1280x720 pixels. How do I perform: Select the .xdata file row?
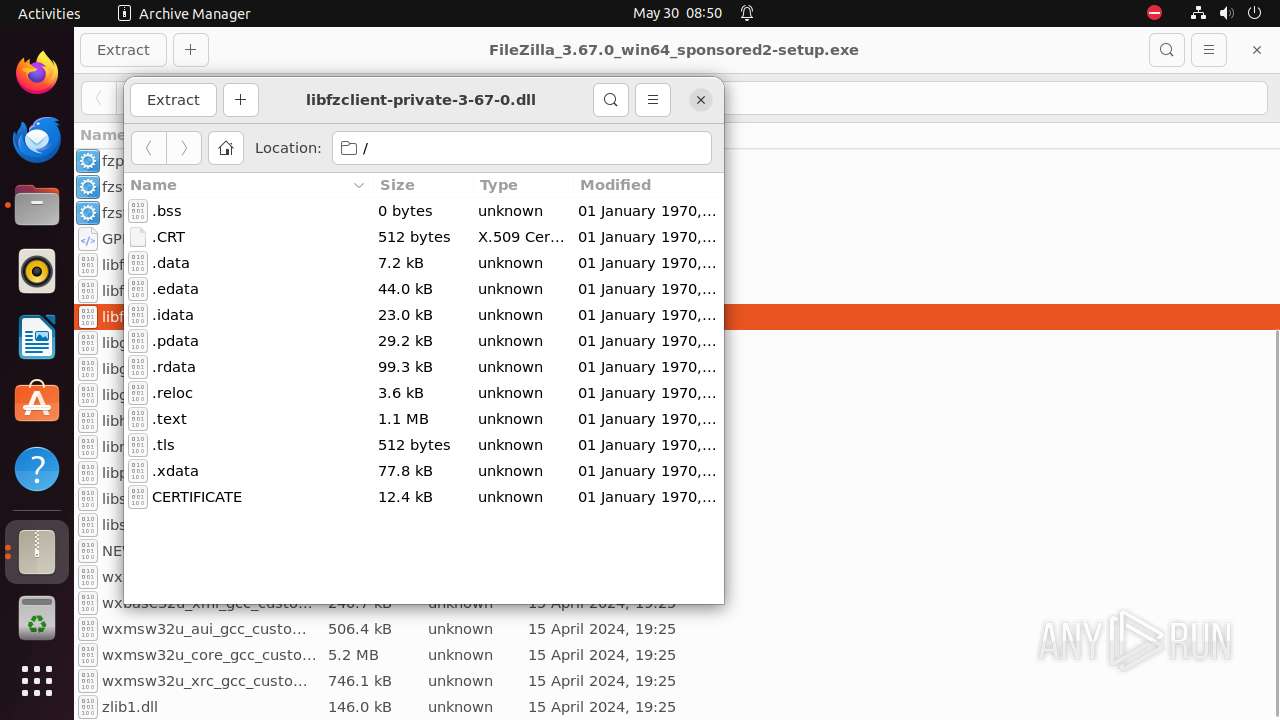[x=424, y=471]
